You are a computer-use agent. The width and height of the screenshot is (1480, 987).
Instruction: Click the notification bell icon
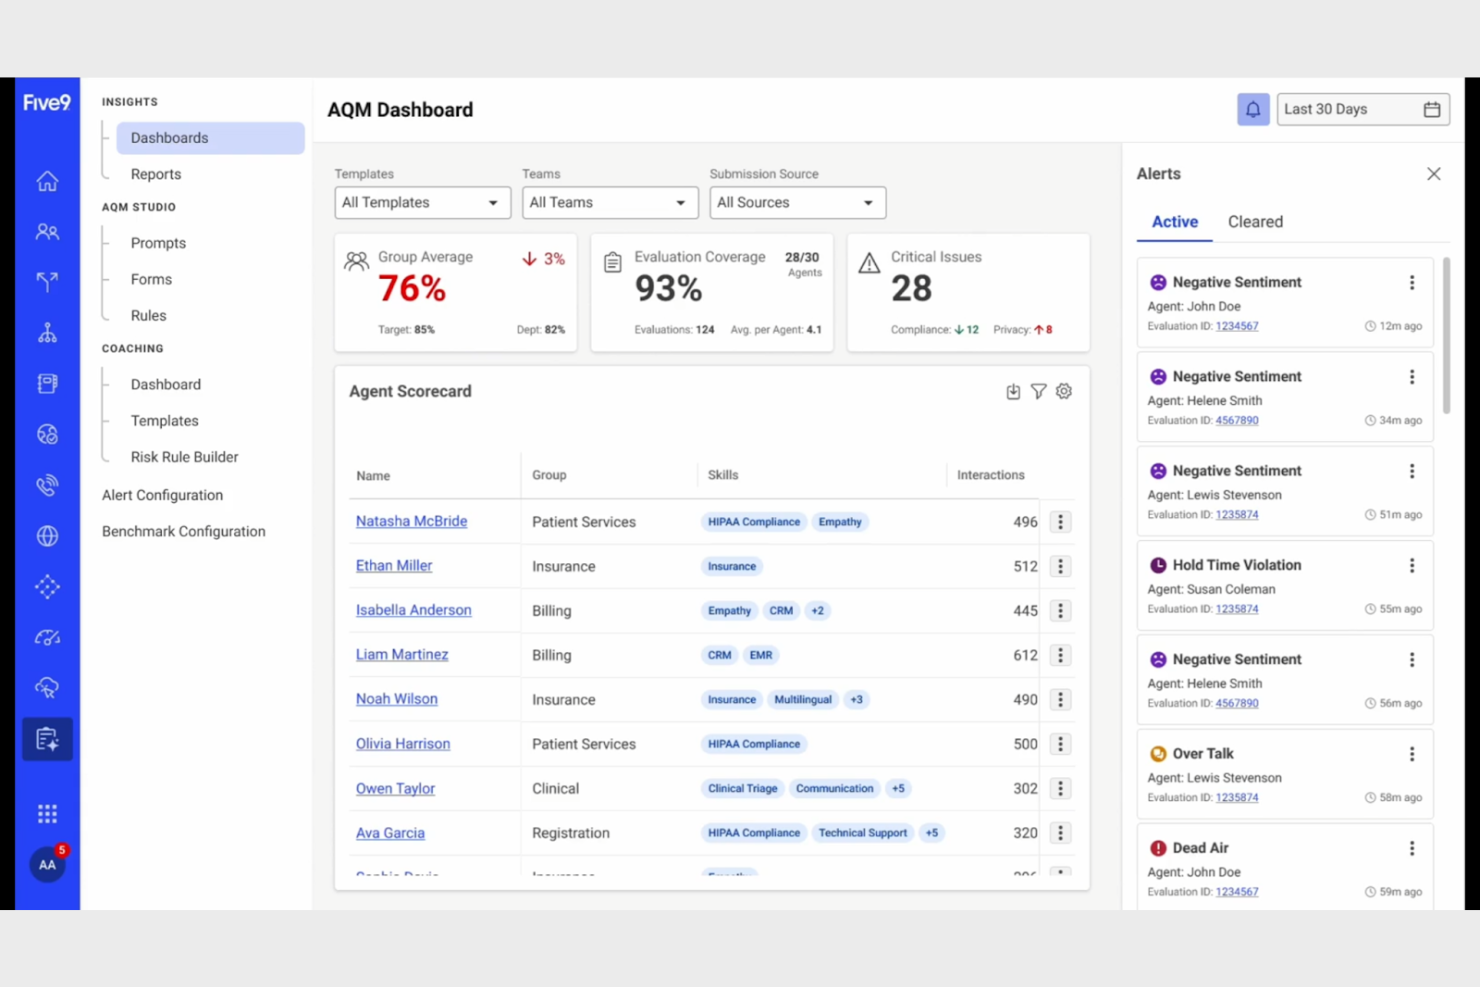[x=1253, y=109]
